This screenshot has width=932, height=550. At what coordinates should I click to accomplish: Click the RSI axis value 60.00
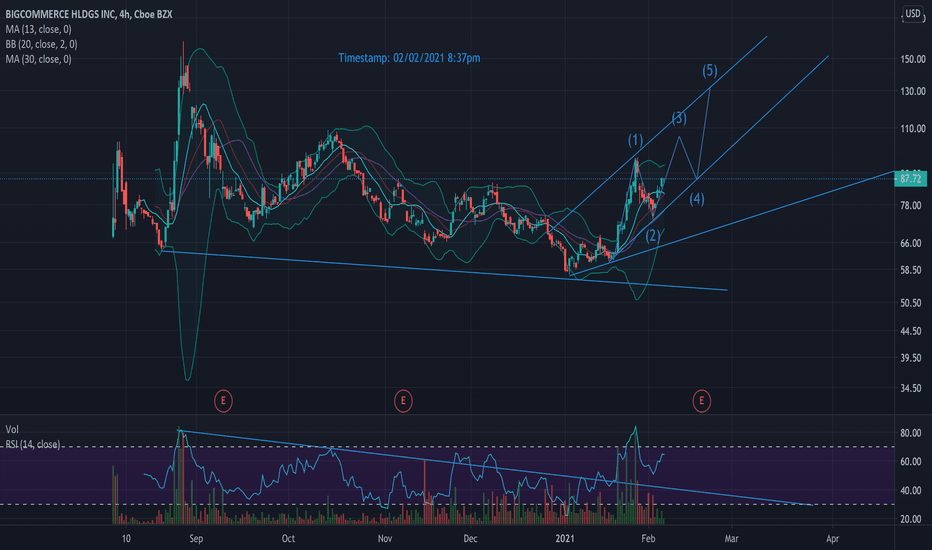point(911,461)
